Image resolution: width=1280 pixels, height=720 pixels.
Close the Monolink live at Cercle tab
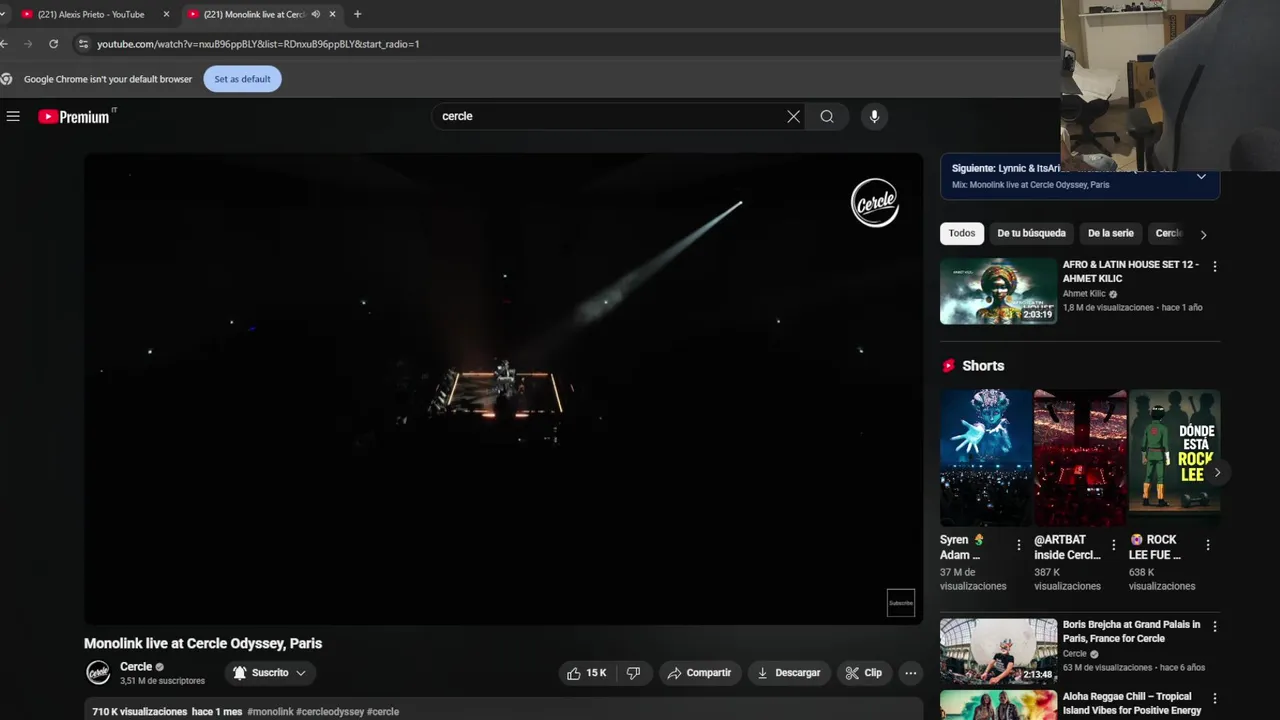click(333, 14)
